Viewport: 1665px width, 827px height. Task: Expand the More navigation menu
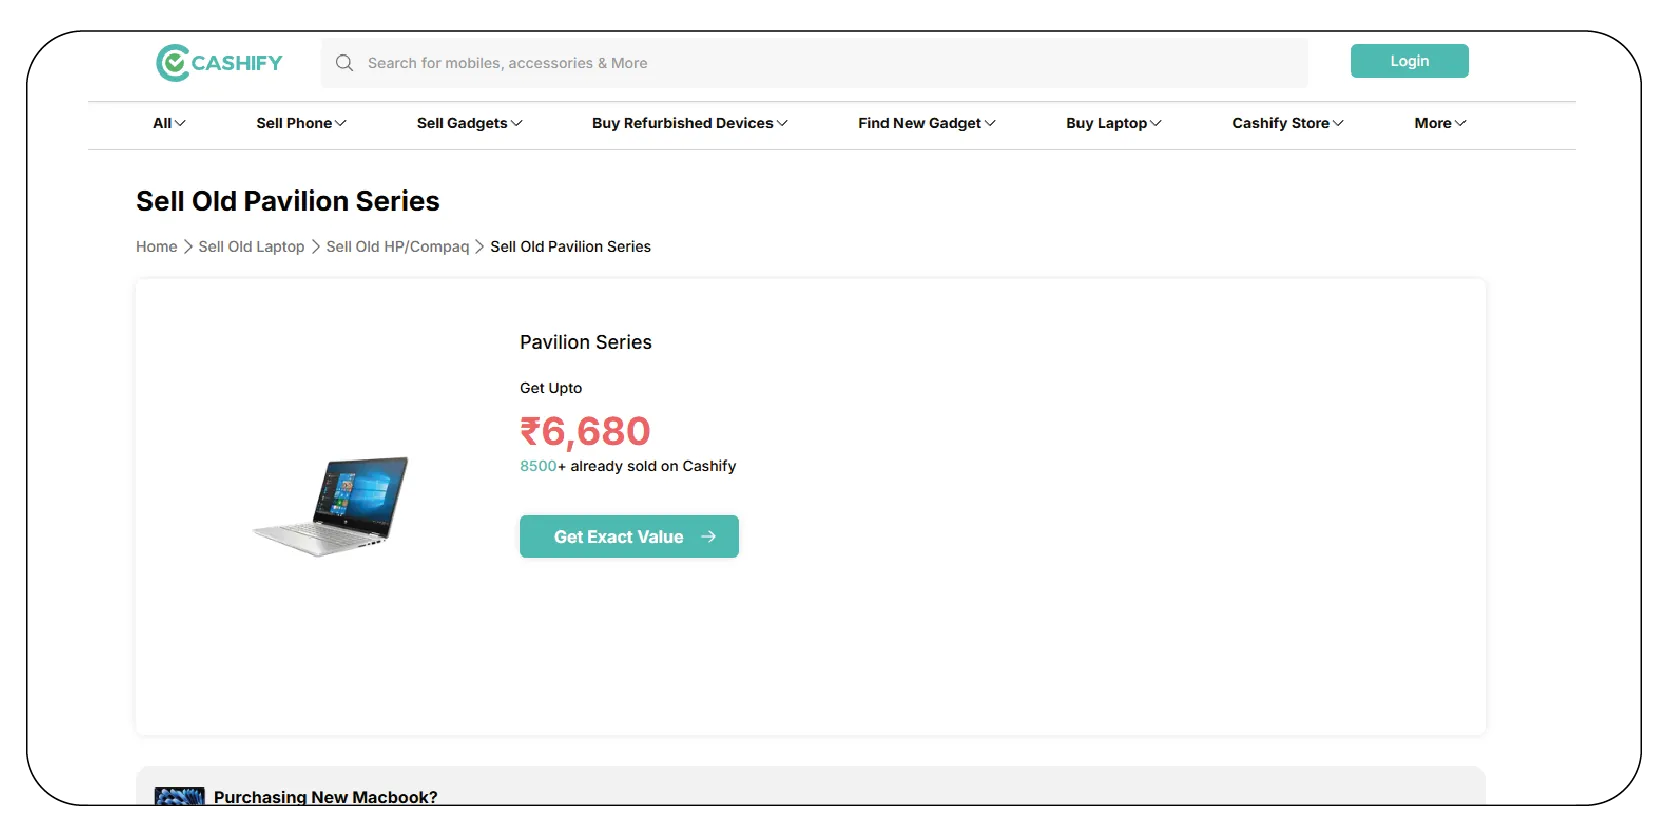pyautogui.click(x=1438, y=123)
